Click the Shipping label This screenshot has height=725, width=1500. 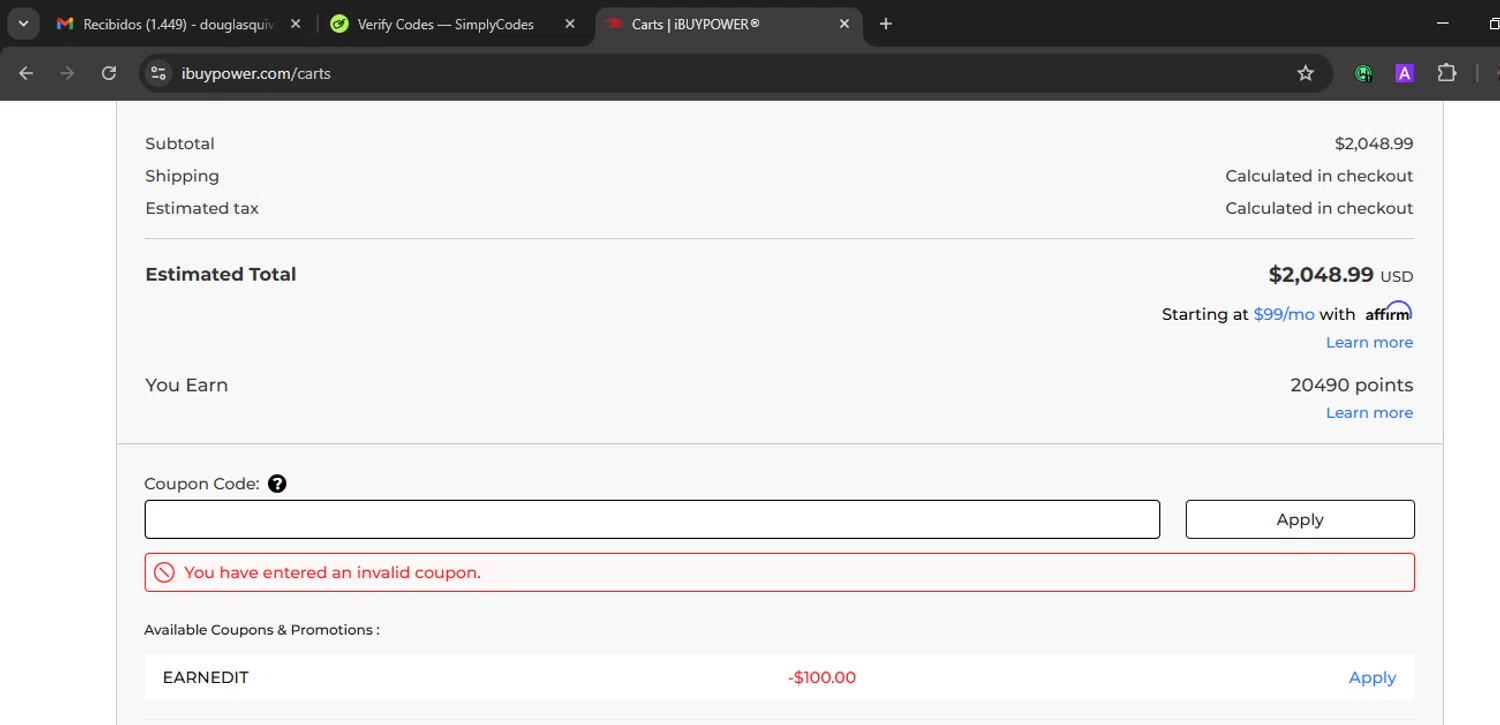(182, 176)
